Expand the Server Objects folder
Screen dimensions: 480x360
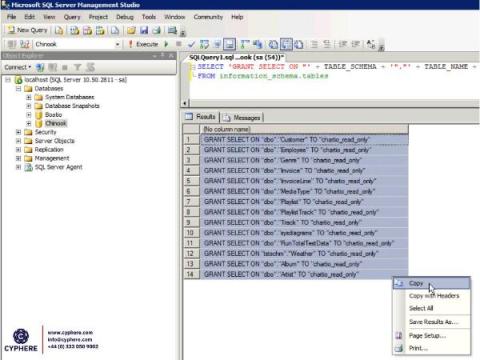[18, 141]
